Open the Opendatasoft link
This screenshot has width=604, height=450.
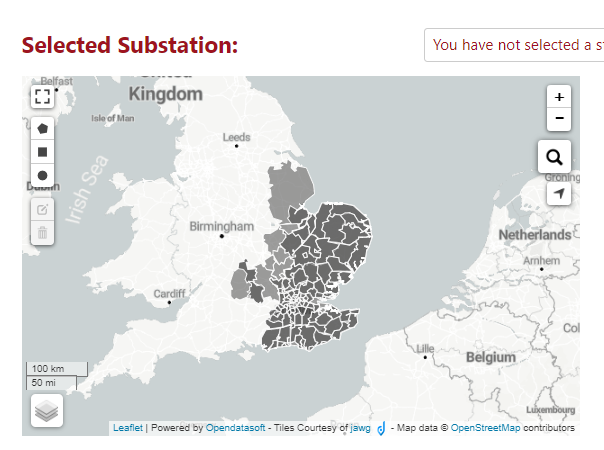tap(235, 428)
